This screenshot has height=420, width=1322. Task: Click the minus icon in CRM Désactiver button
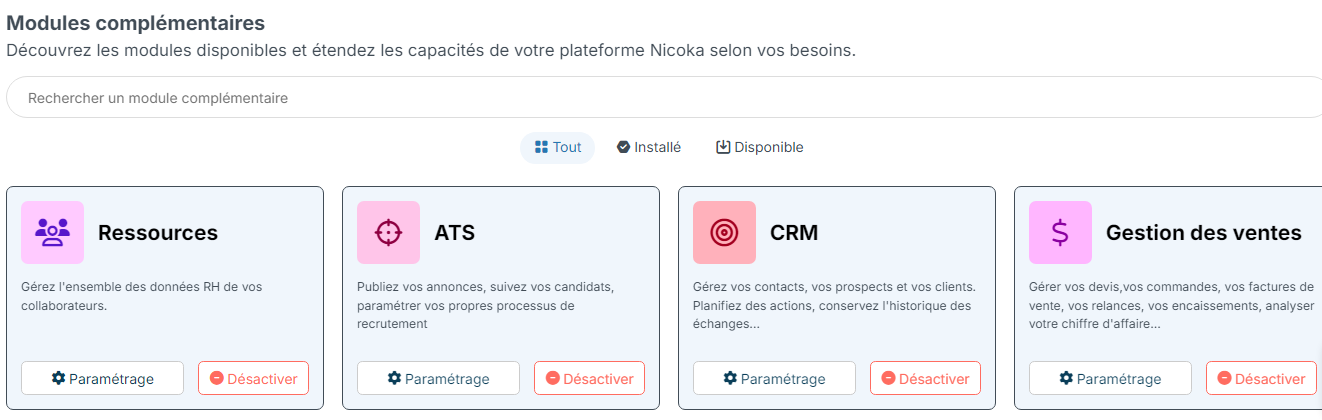coord(888,379)
